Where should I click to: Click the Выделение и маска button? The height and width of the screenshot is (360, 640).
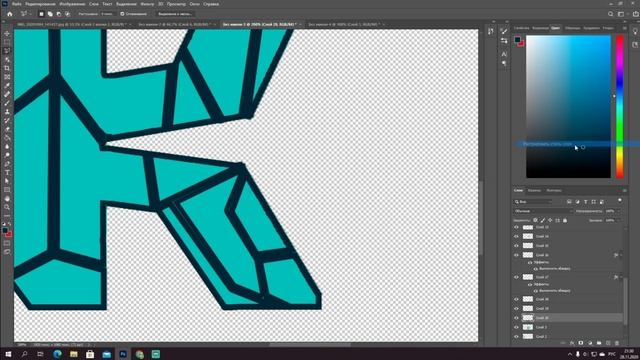point(175,14)
